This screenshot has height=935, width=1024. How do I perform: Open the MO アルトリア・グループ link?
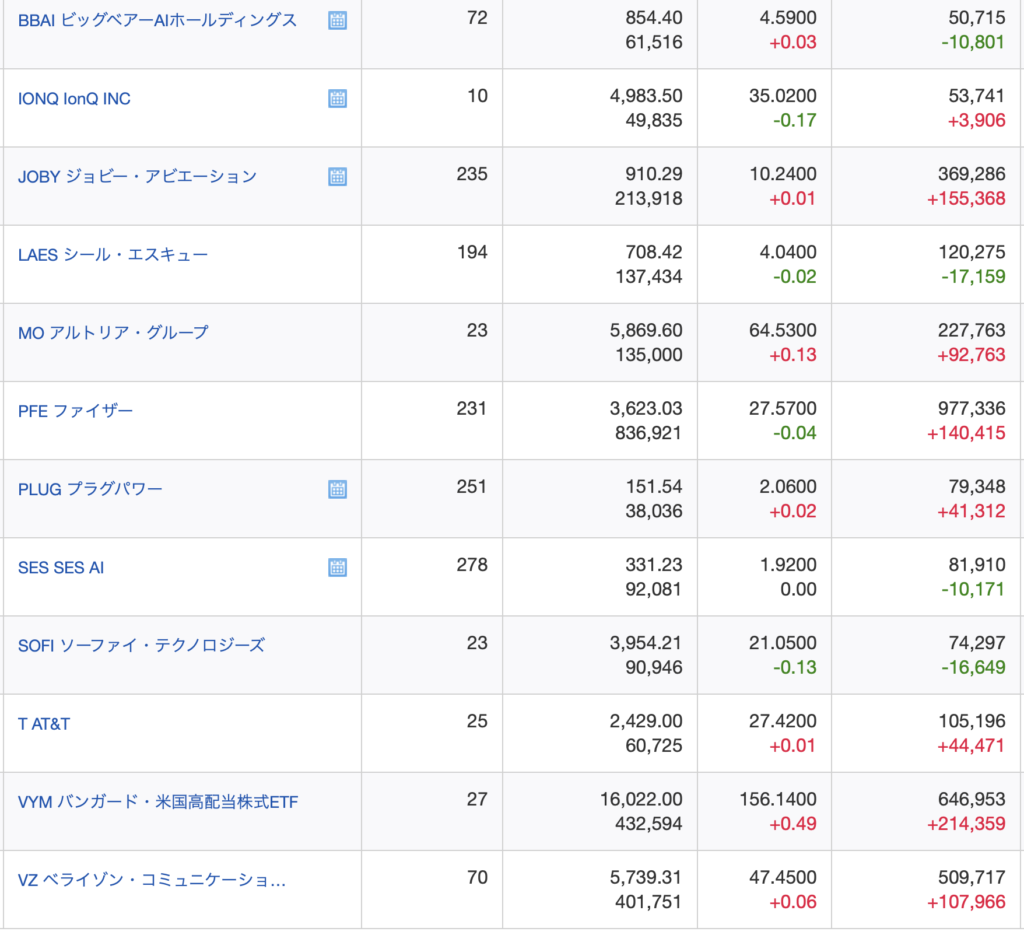[x=113, y=332]
